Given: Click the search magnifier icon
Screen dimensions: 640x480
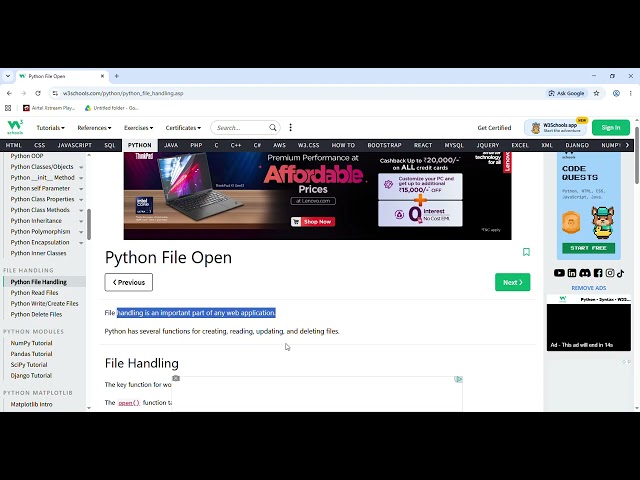Looking at the screenshot, I should pyautogui.click(x=273, y=128).
